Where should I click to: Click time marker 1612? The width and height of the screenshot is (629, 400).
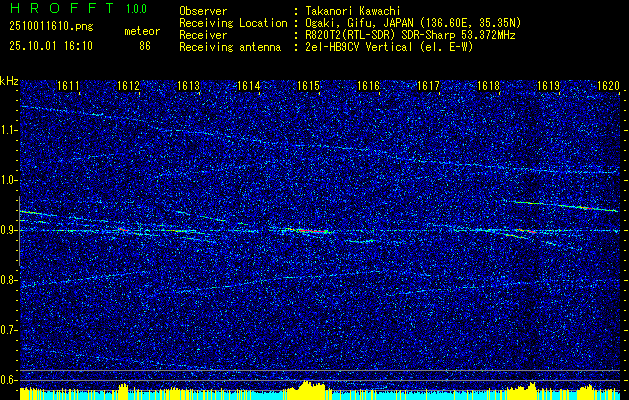(128, 86)
